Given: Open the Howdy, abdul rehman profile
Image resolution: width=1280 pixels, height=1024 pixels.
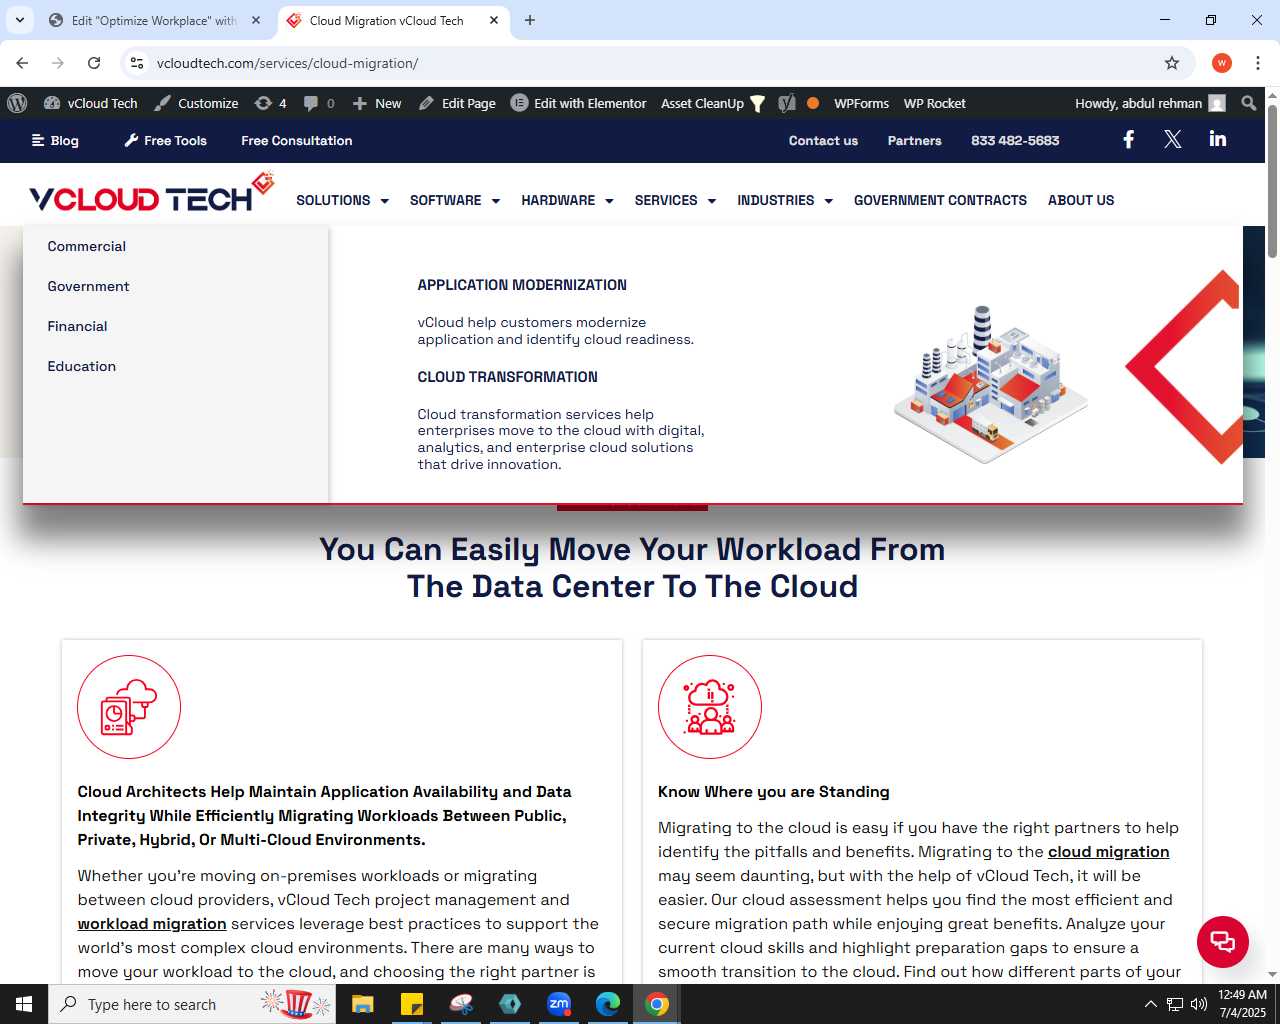Looking at the screenshot, I should pyautogui.click(x=1150, y=103).
